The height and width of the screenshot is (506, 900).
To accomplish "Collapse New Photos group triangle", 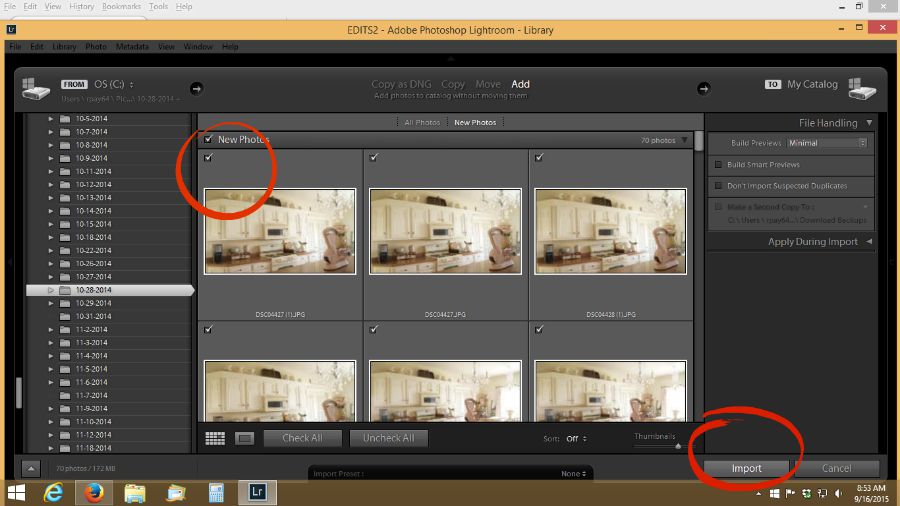I will point(684,140).
